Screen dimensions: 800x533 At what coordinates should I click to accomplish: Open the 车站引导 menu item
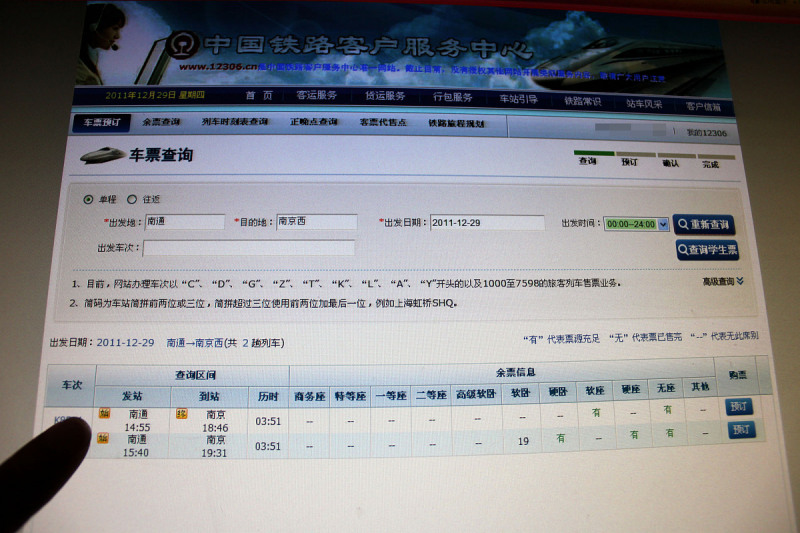(518, 99)
